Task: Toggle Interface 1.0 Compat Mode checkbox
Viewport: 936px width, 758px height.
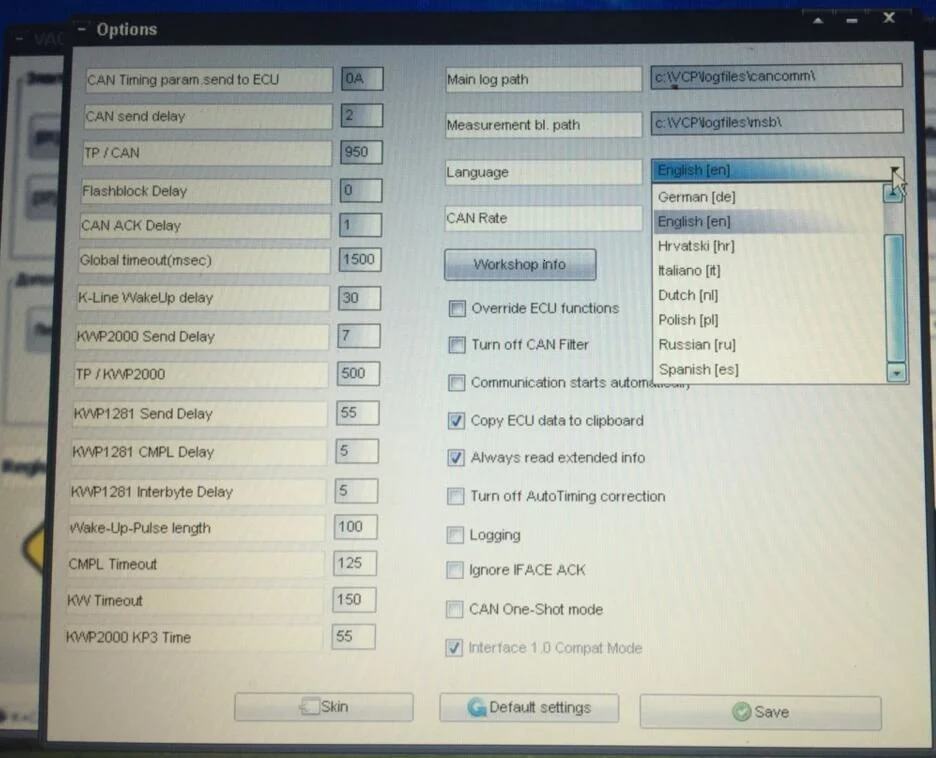Action: click(x=454, y=648)
